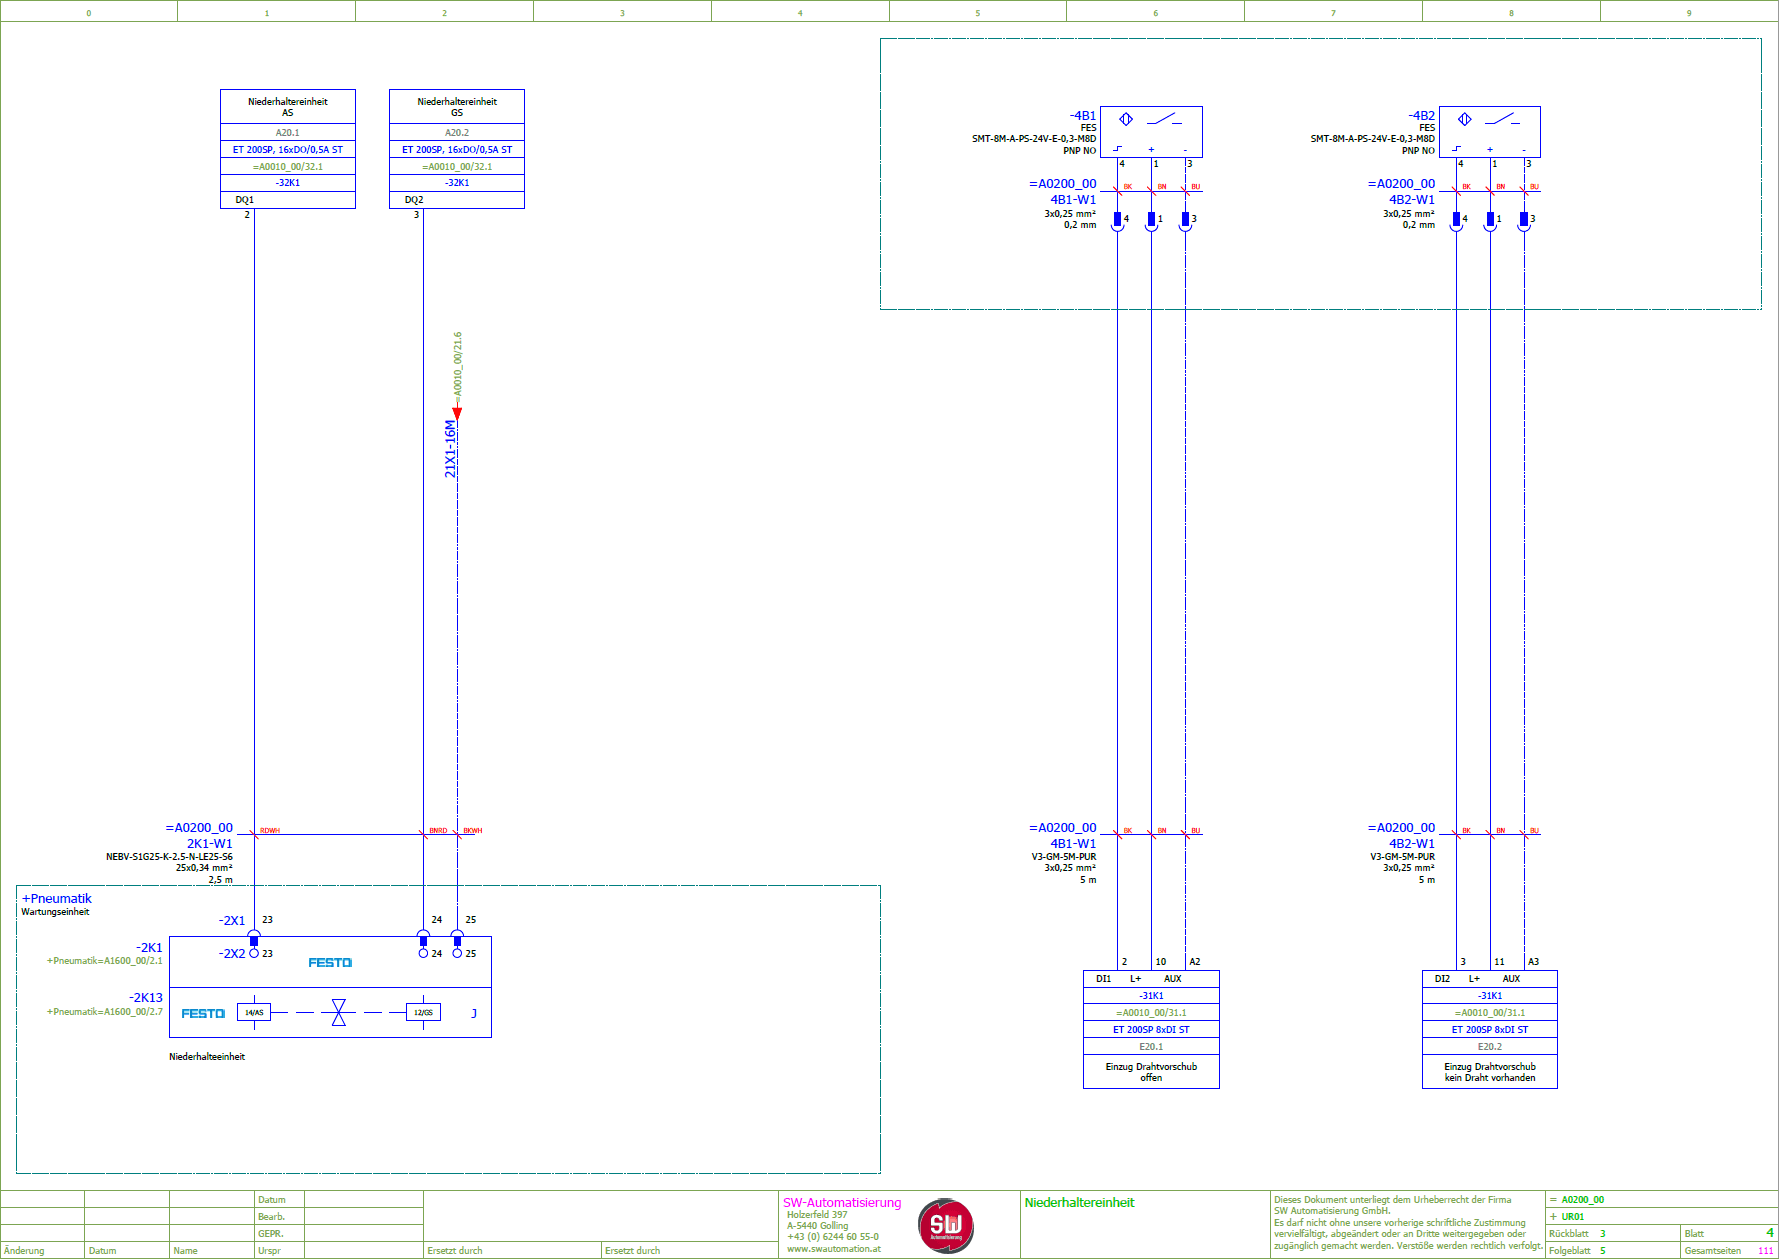Viewport: 1779px width, 1259px height.
Task: Select -2X1 plug pin 23 connector symbol
Action: tap(254, 938)
